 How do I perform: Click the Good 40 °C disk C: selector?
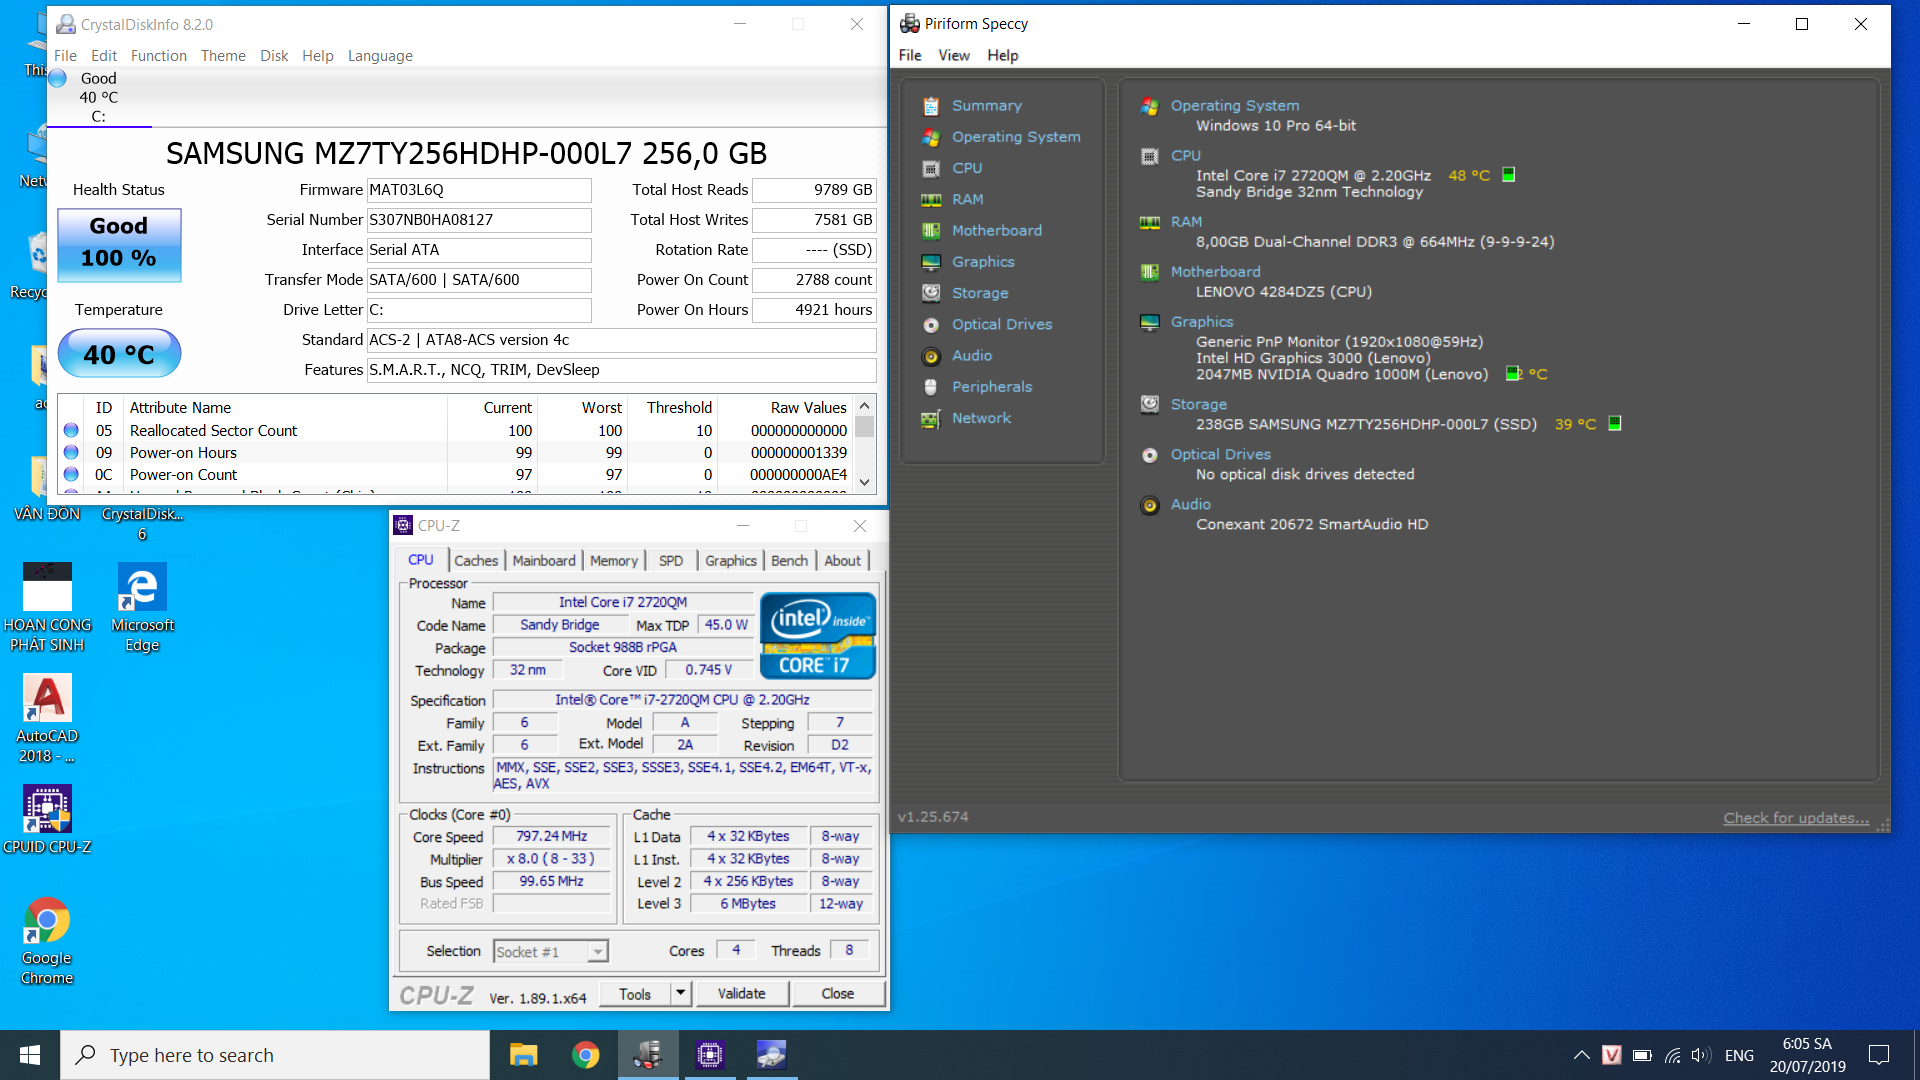(98, 97)
